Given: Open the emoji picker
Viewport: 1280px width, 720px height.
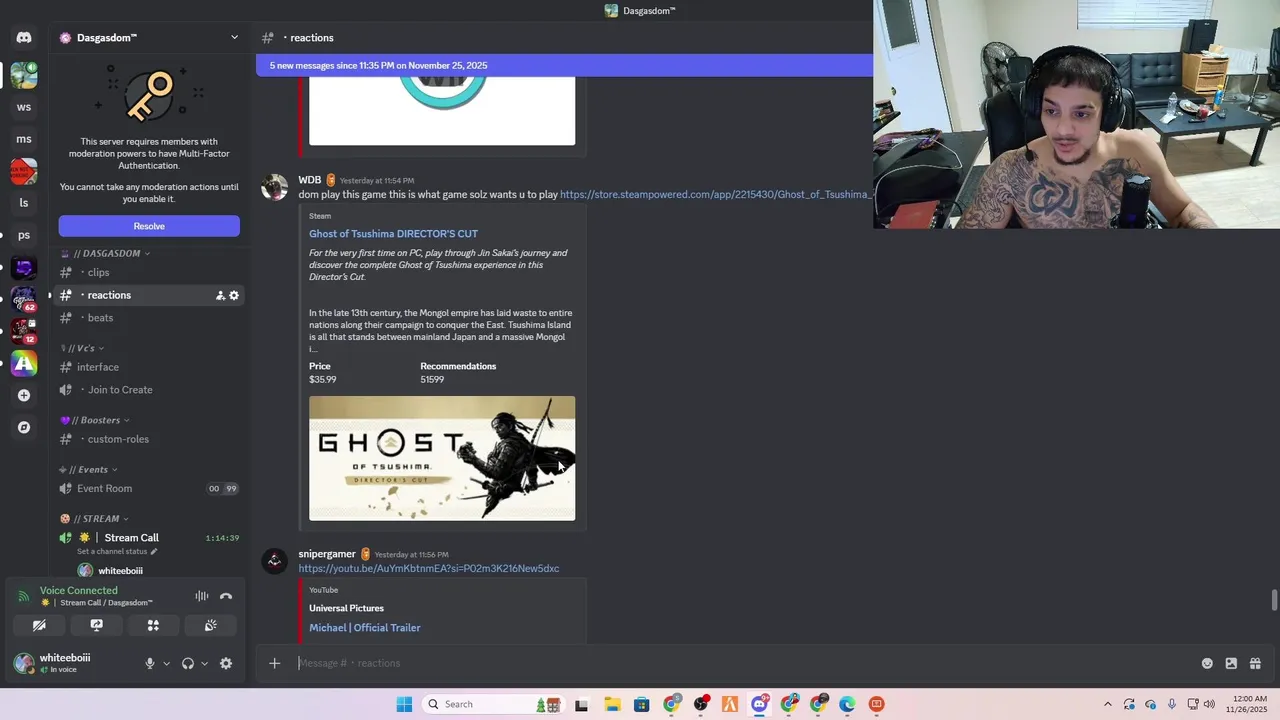Looking at the screenshot, I should (x=1207, y=663).
